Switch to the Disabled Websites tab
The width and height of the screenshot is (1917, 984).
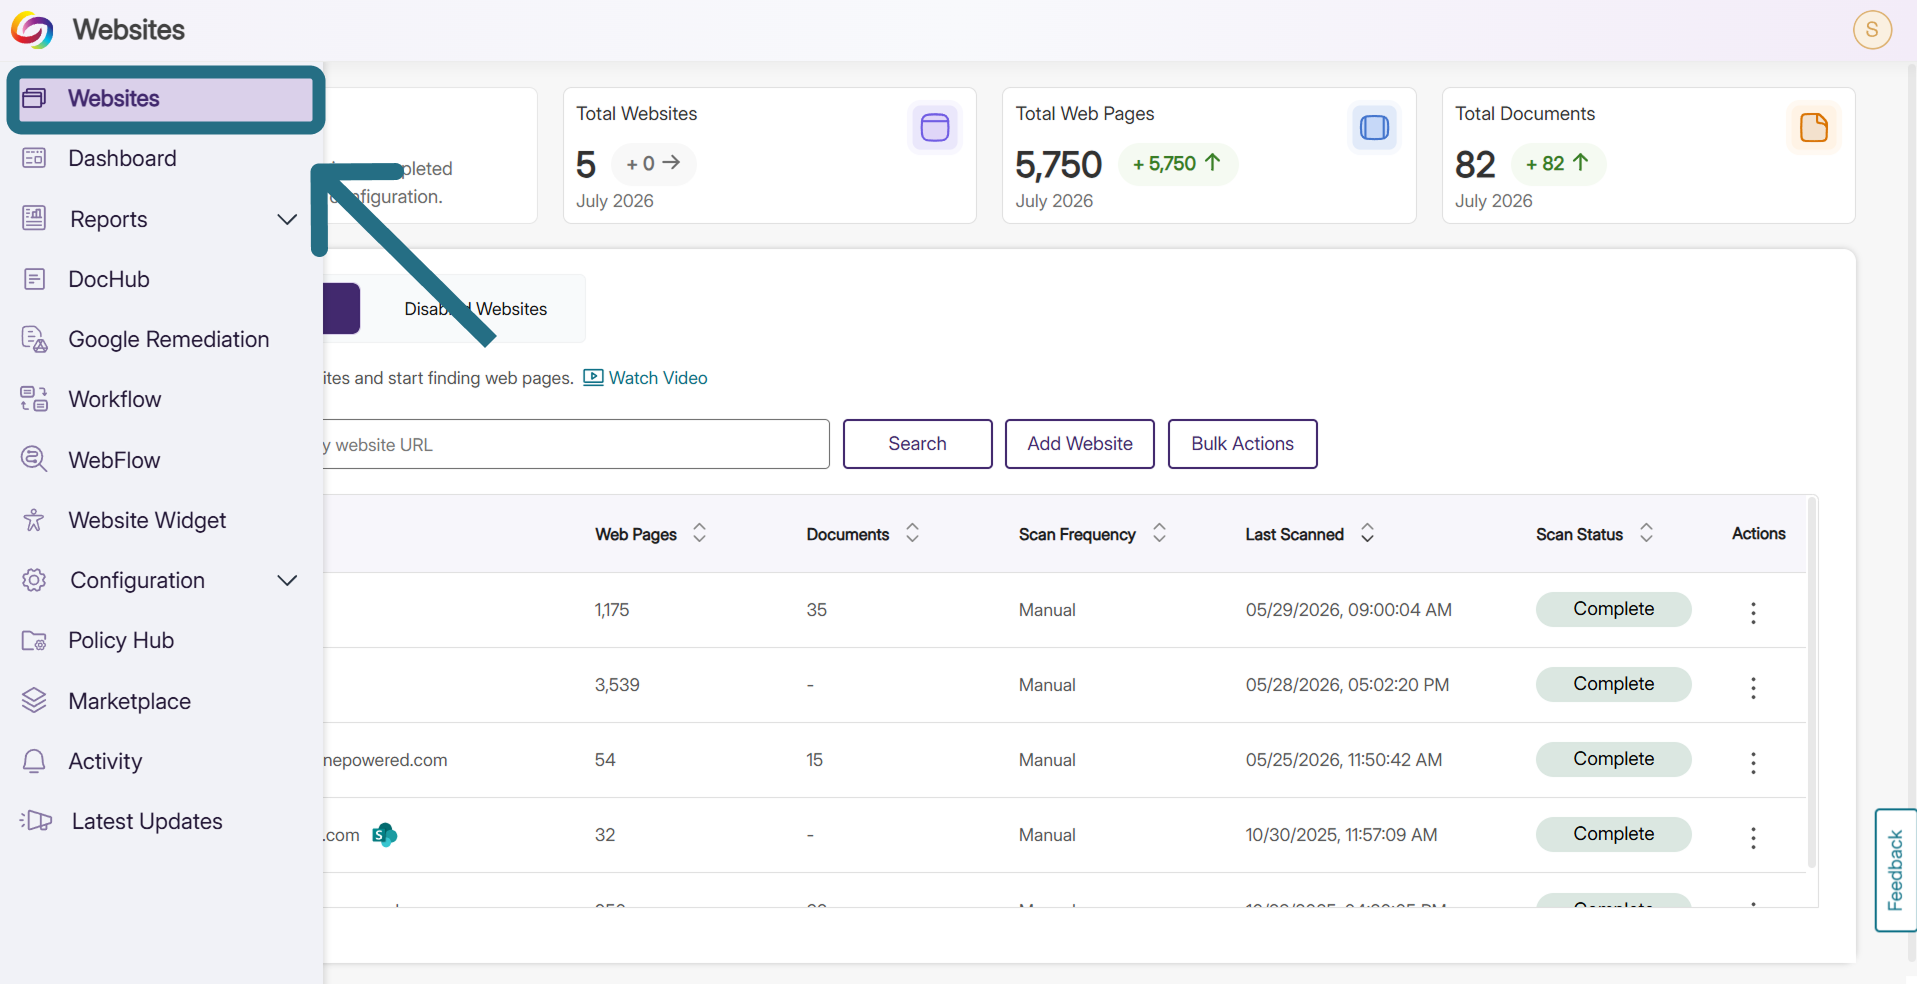[475, 309]
